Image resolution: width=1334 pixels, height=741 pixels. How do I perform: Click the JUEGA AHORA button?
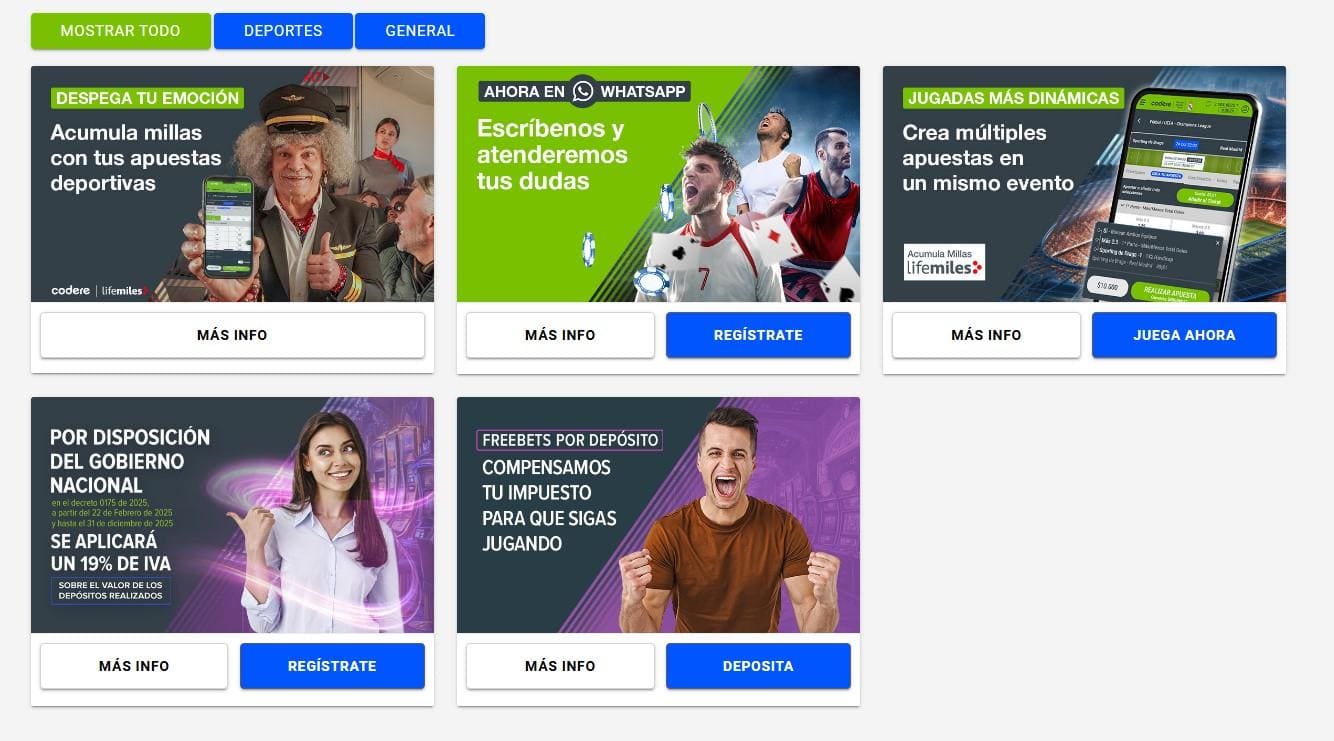[1184, 335]
